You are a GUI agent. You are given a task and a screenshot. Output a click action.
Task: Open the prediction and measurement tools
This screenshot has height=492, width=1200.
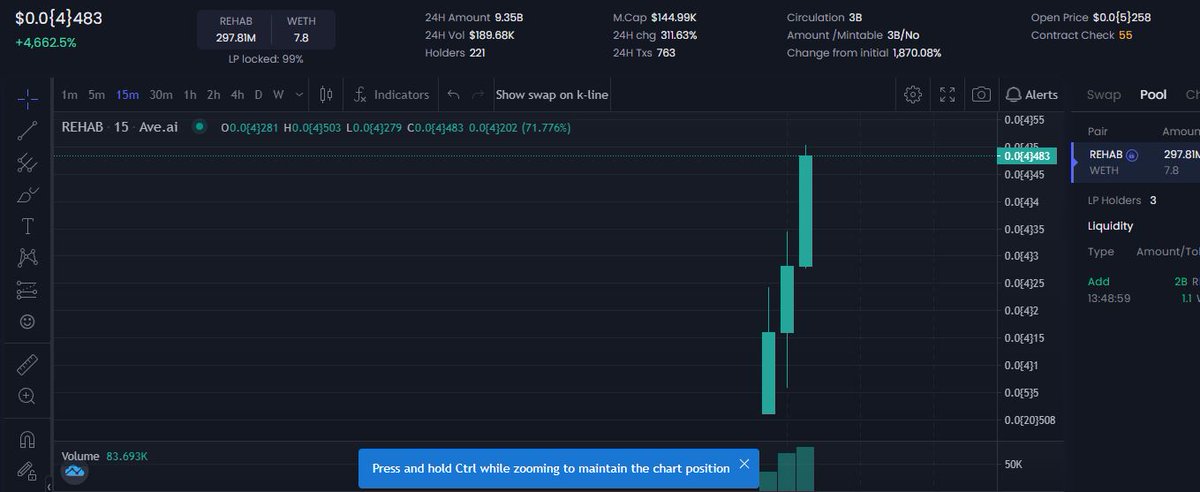tap(27, 290)
